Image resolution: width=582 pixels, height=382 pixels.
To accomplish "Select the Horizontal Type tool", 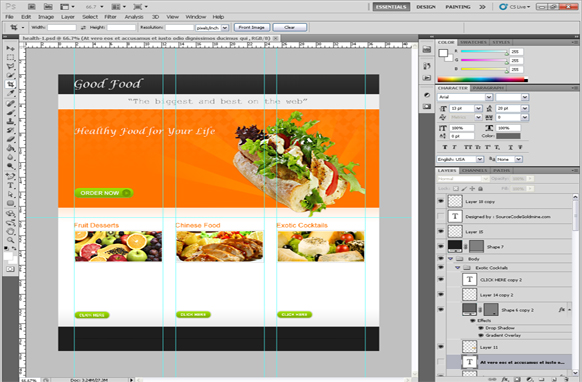I will point(10,185).
